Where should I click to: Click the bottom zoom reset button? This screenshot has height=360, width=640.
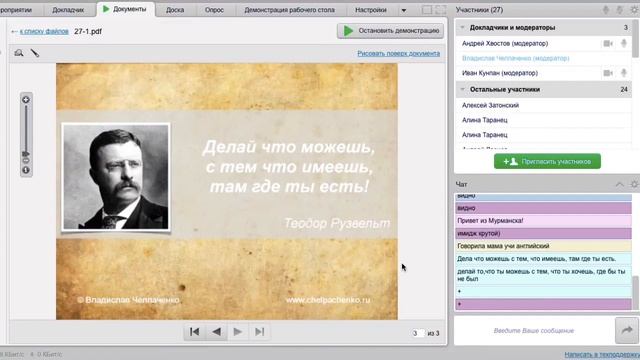pyautogui.click(x=26, y=170)
